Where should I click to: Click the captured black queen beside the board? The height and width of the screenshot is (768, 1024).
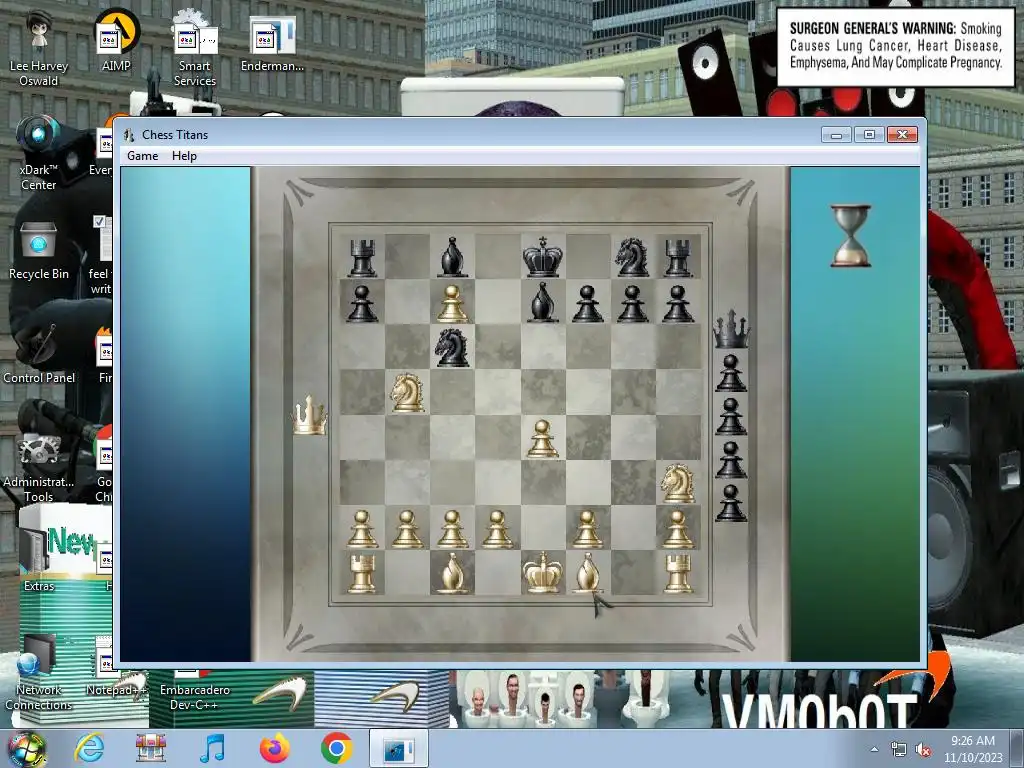click(x=731, y=329)
